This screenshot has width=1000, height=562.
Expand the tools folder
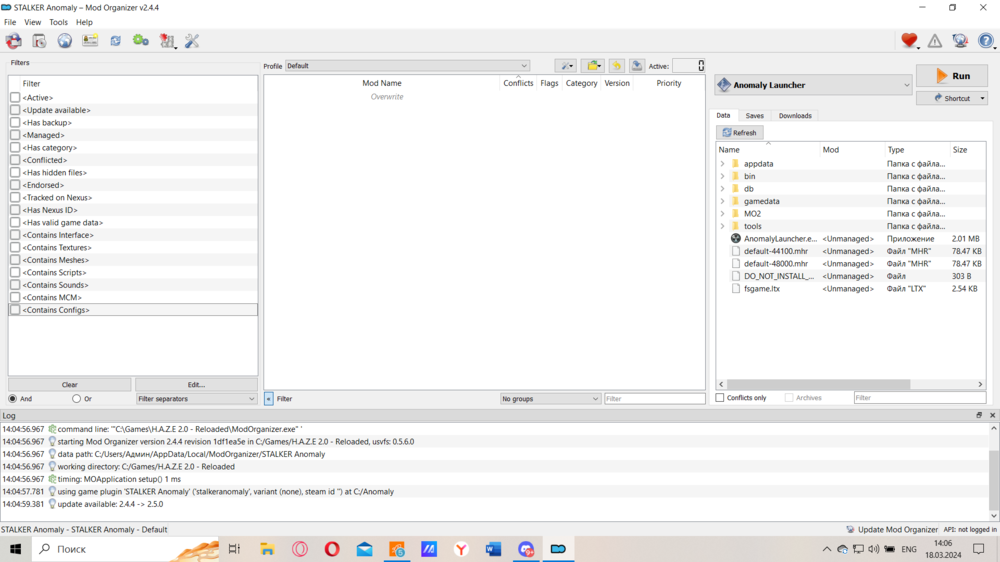pyautogui.click(x=723, y=226)
